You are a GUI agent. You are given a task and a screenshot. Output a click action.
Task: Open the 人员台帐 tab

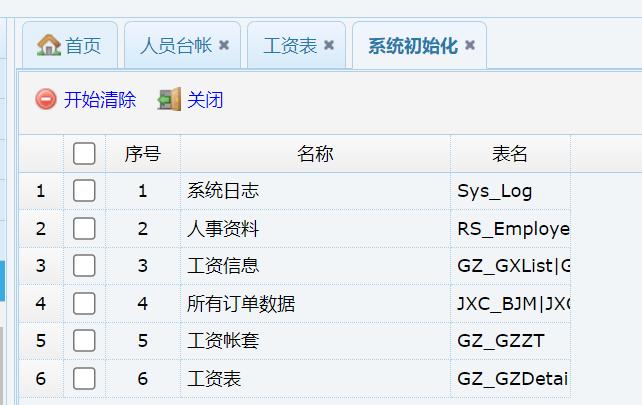pos(175,46)
